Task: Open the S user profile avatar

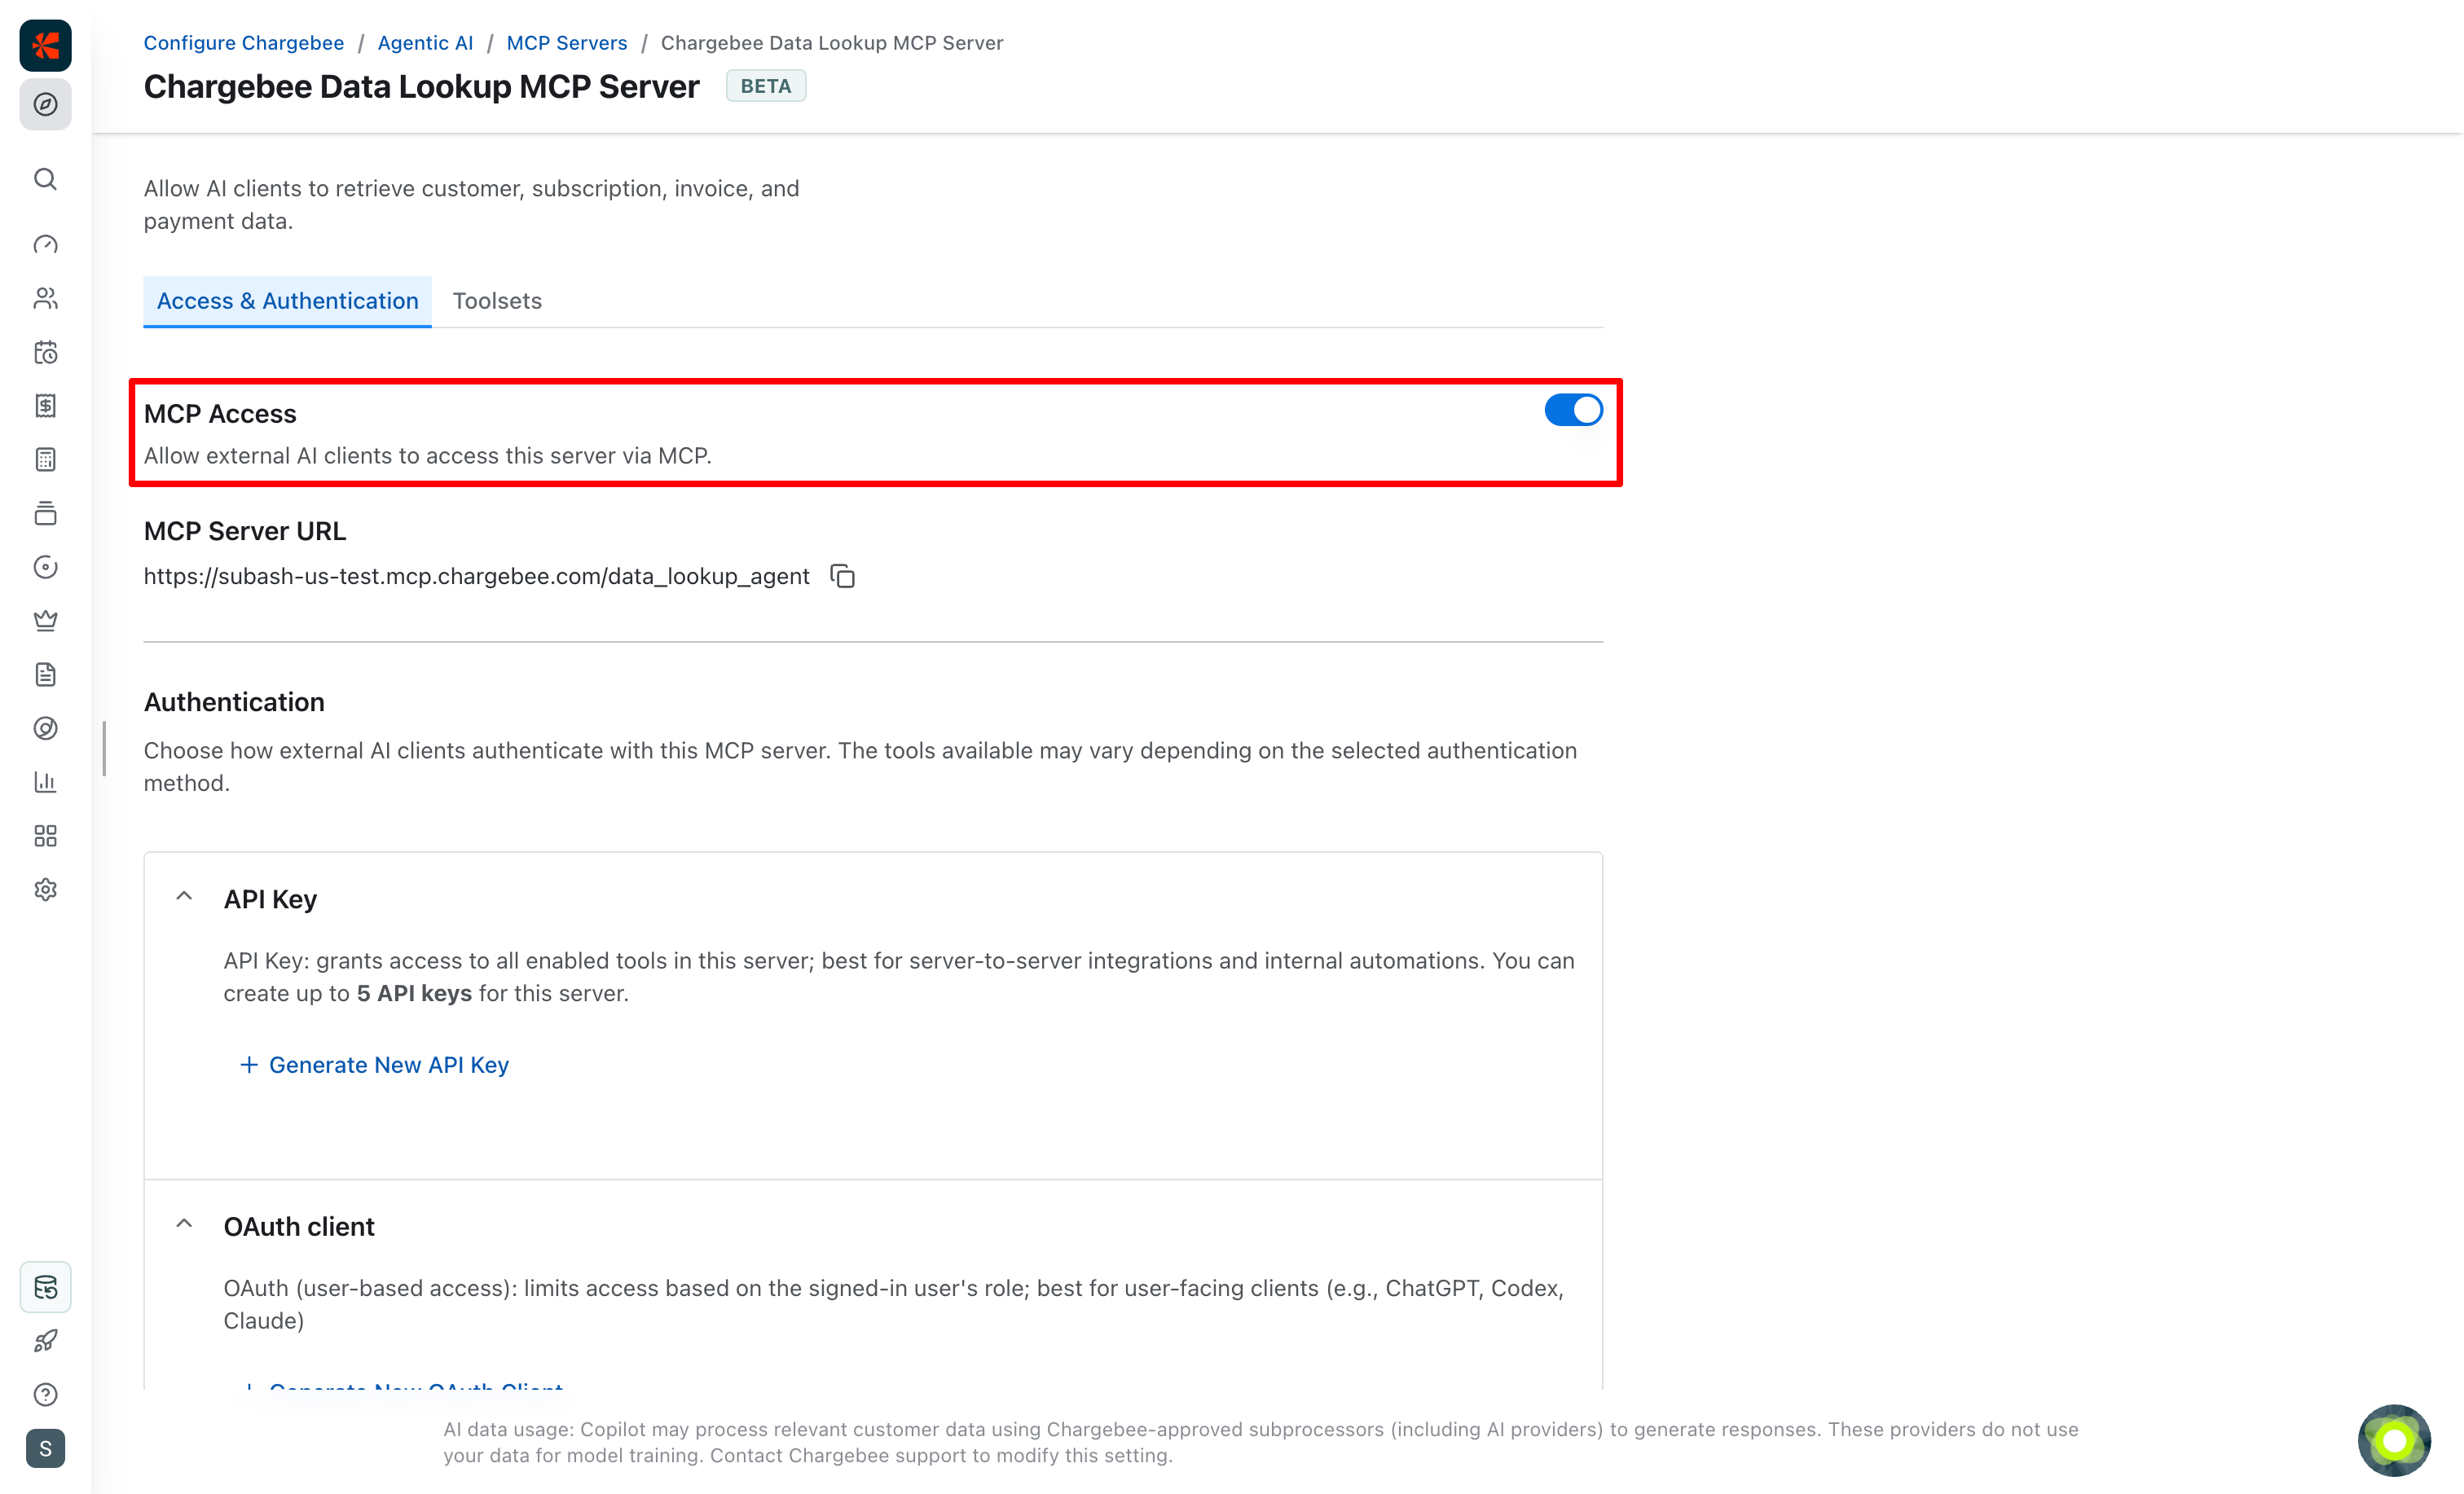Action: coord(46,1449)
